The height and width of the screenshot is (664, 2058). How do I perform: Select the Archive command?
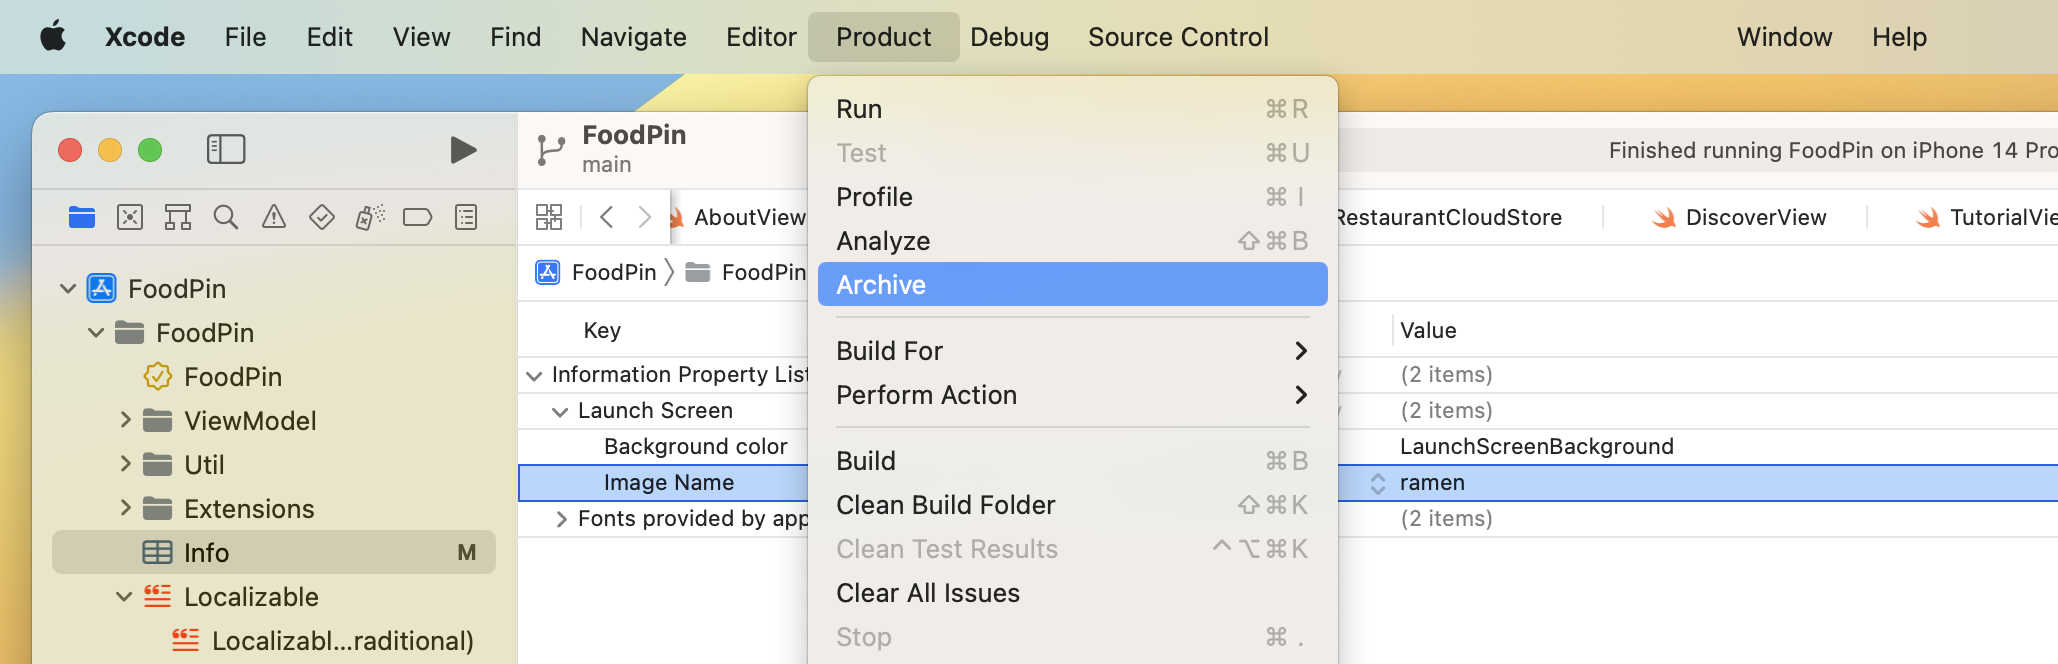(879, 284)
